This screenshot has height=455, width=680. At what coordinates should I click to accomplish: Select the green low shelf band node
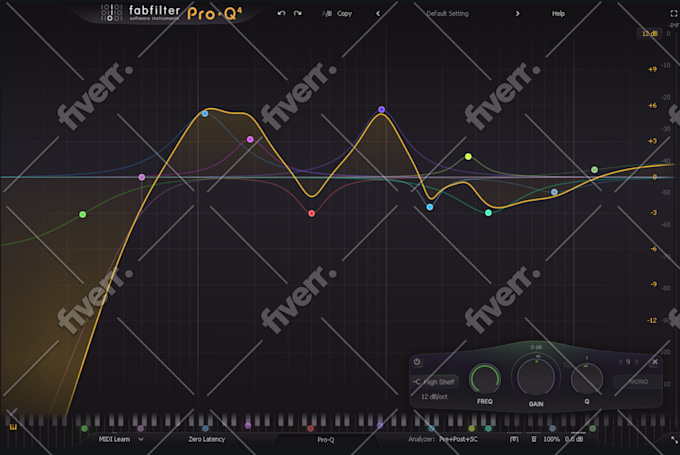82,214
